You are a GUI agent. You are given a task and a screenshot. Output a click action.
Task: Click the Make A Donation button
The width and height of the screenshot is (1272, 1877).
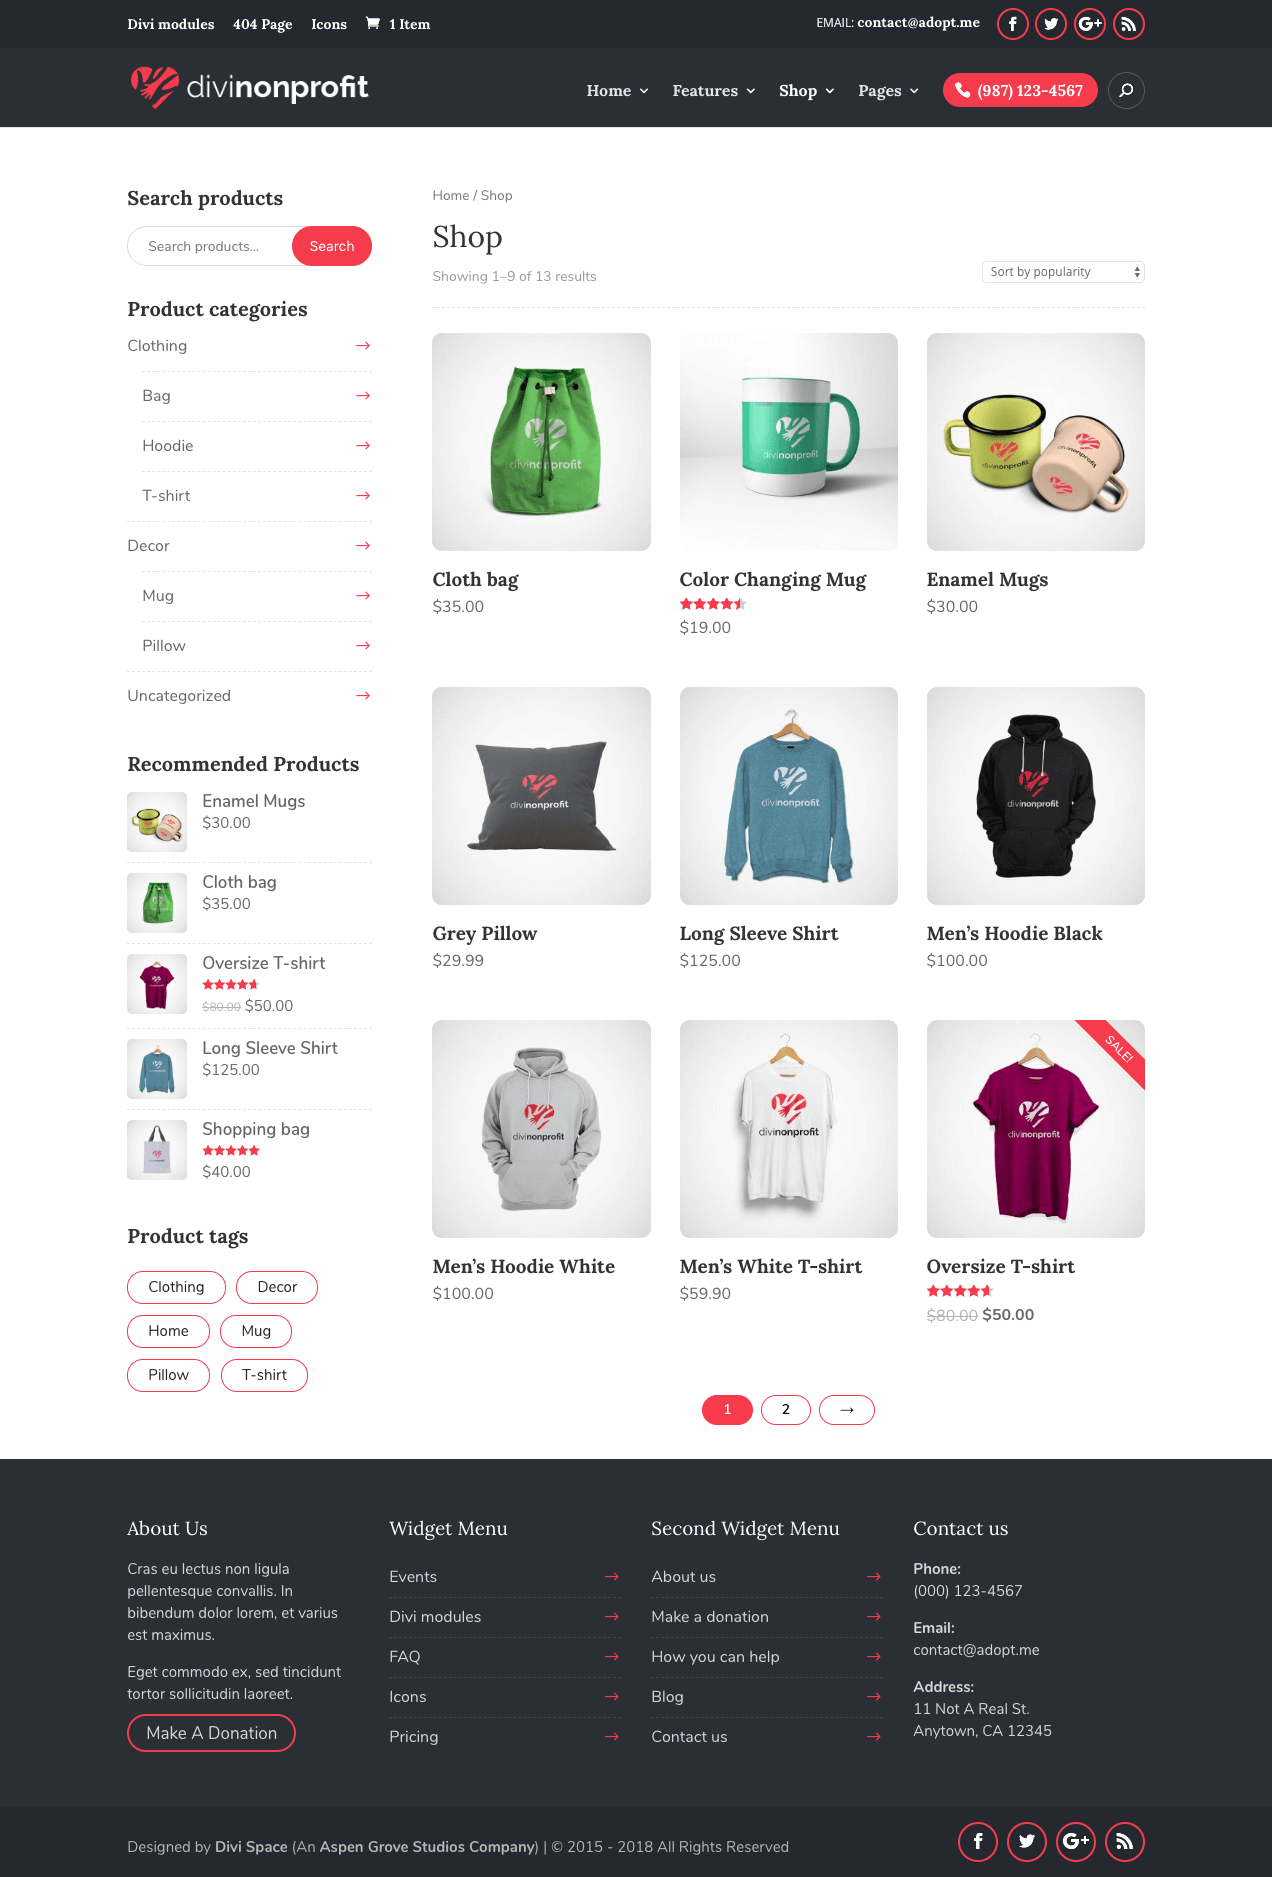[211, 1733]
